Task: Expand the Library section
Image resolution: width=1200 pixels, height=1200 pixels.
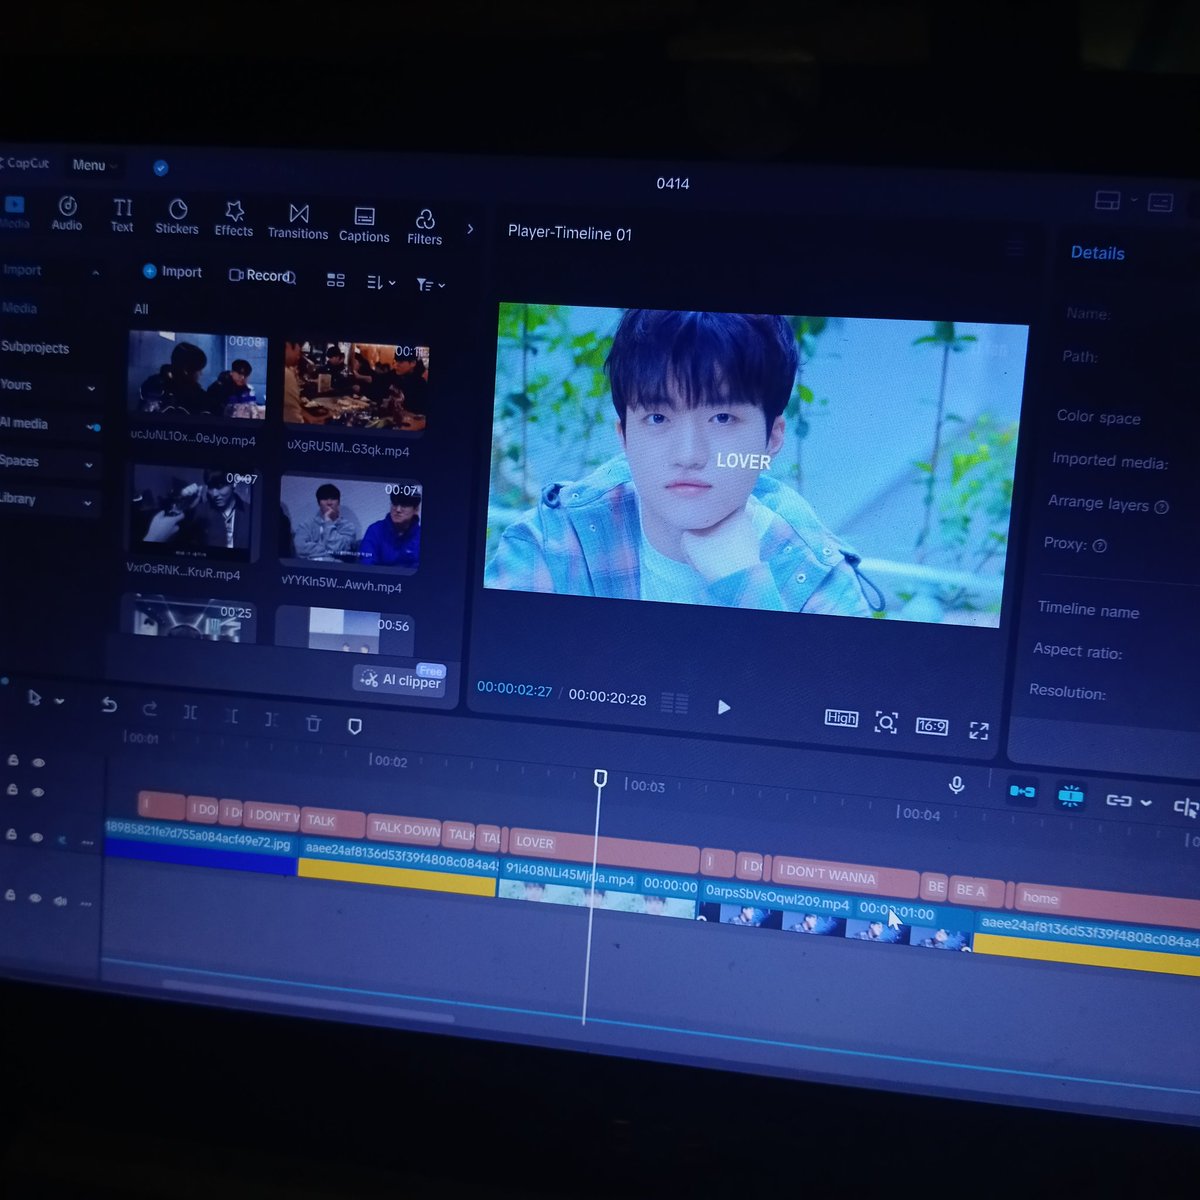Action: click(88, 503)
